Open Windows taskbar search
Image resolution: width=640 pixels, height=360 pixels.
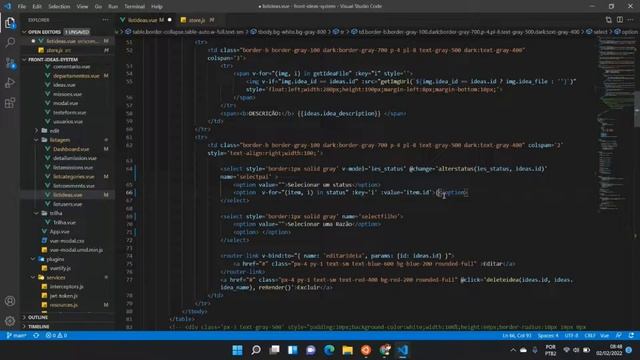[x=256, y=350]
